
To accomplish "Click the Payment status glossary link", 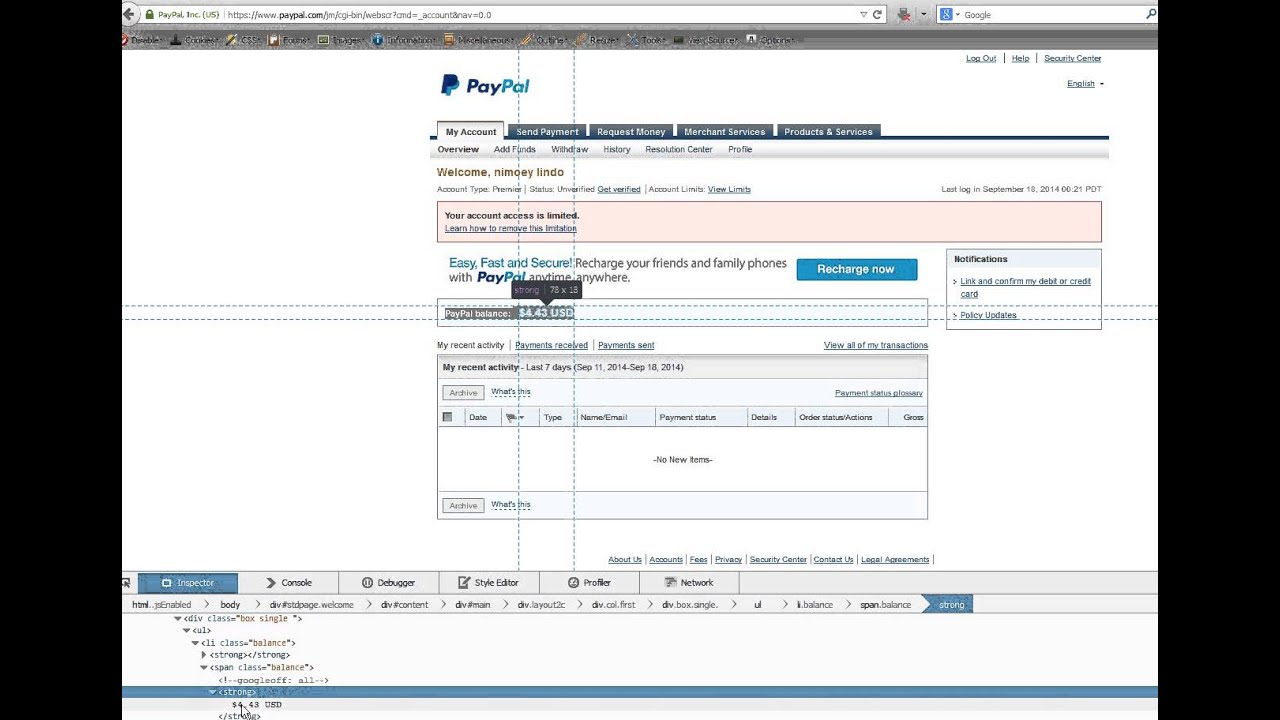I will coord(879,393).
